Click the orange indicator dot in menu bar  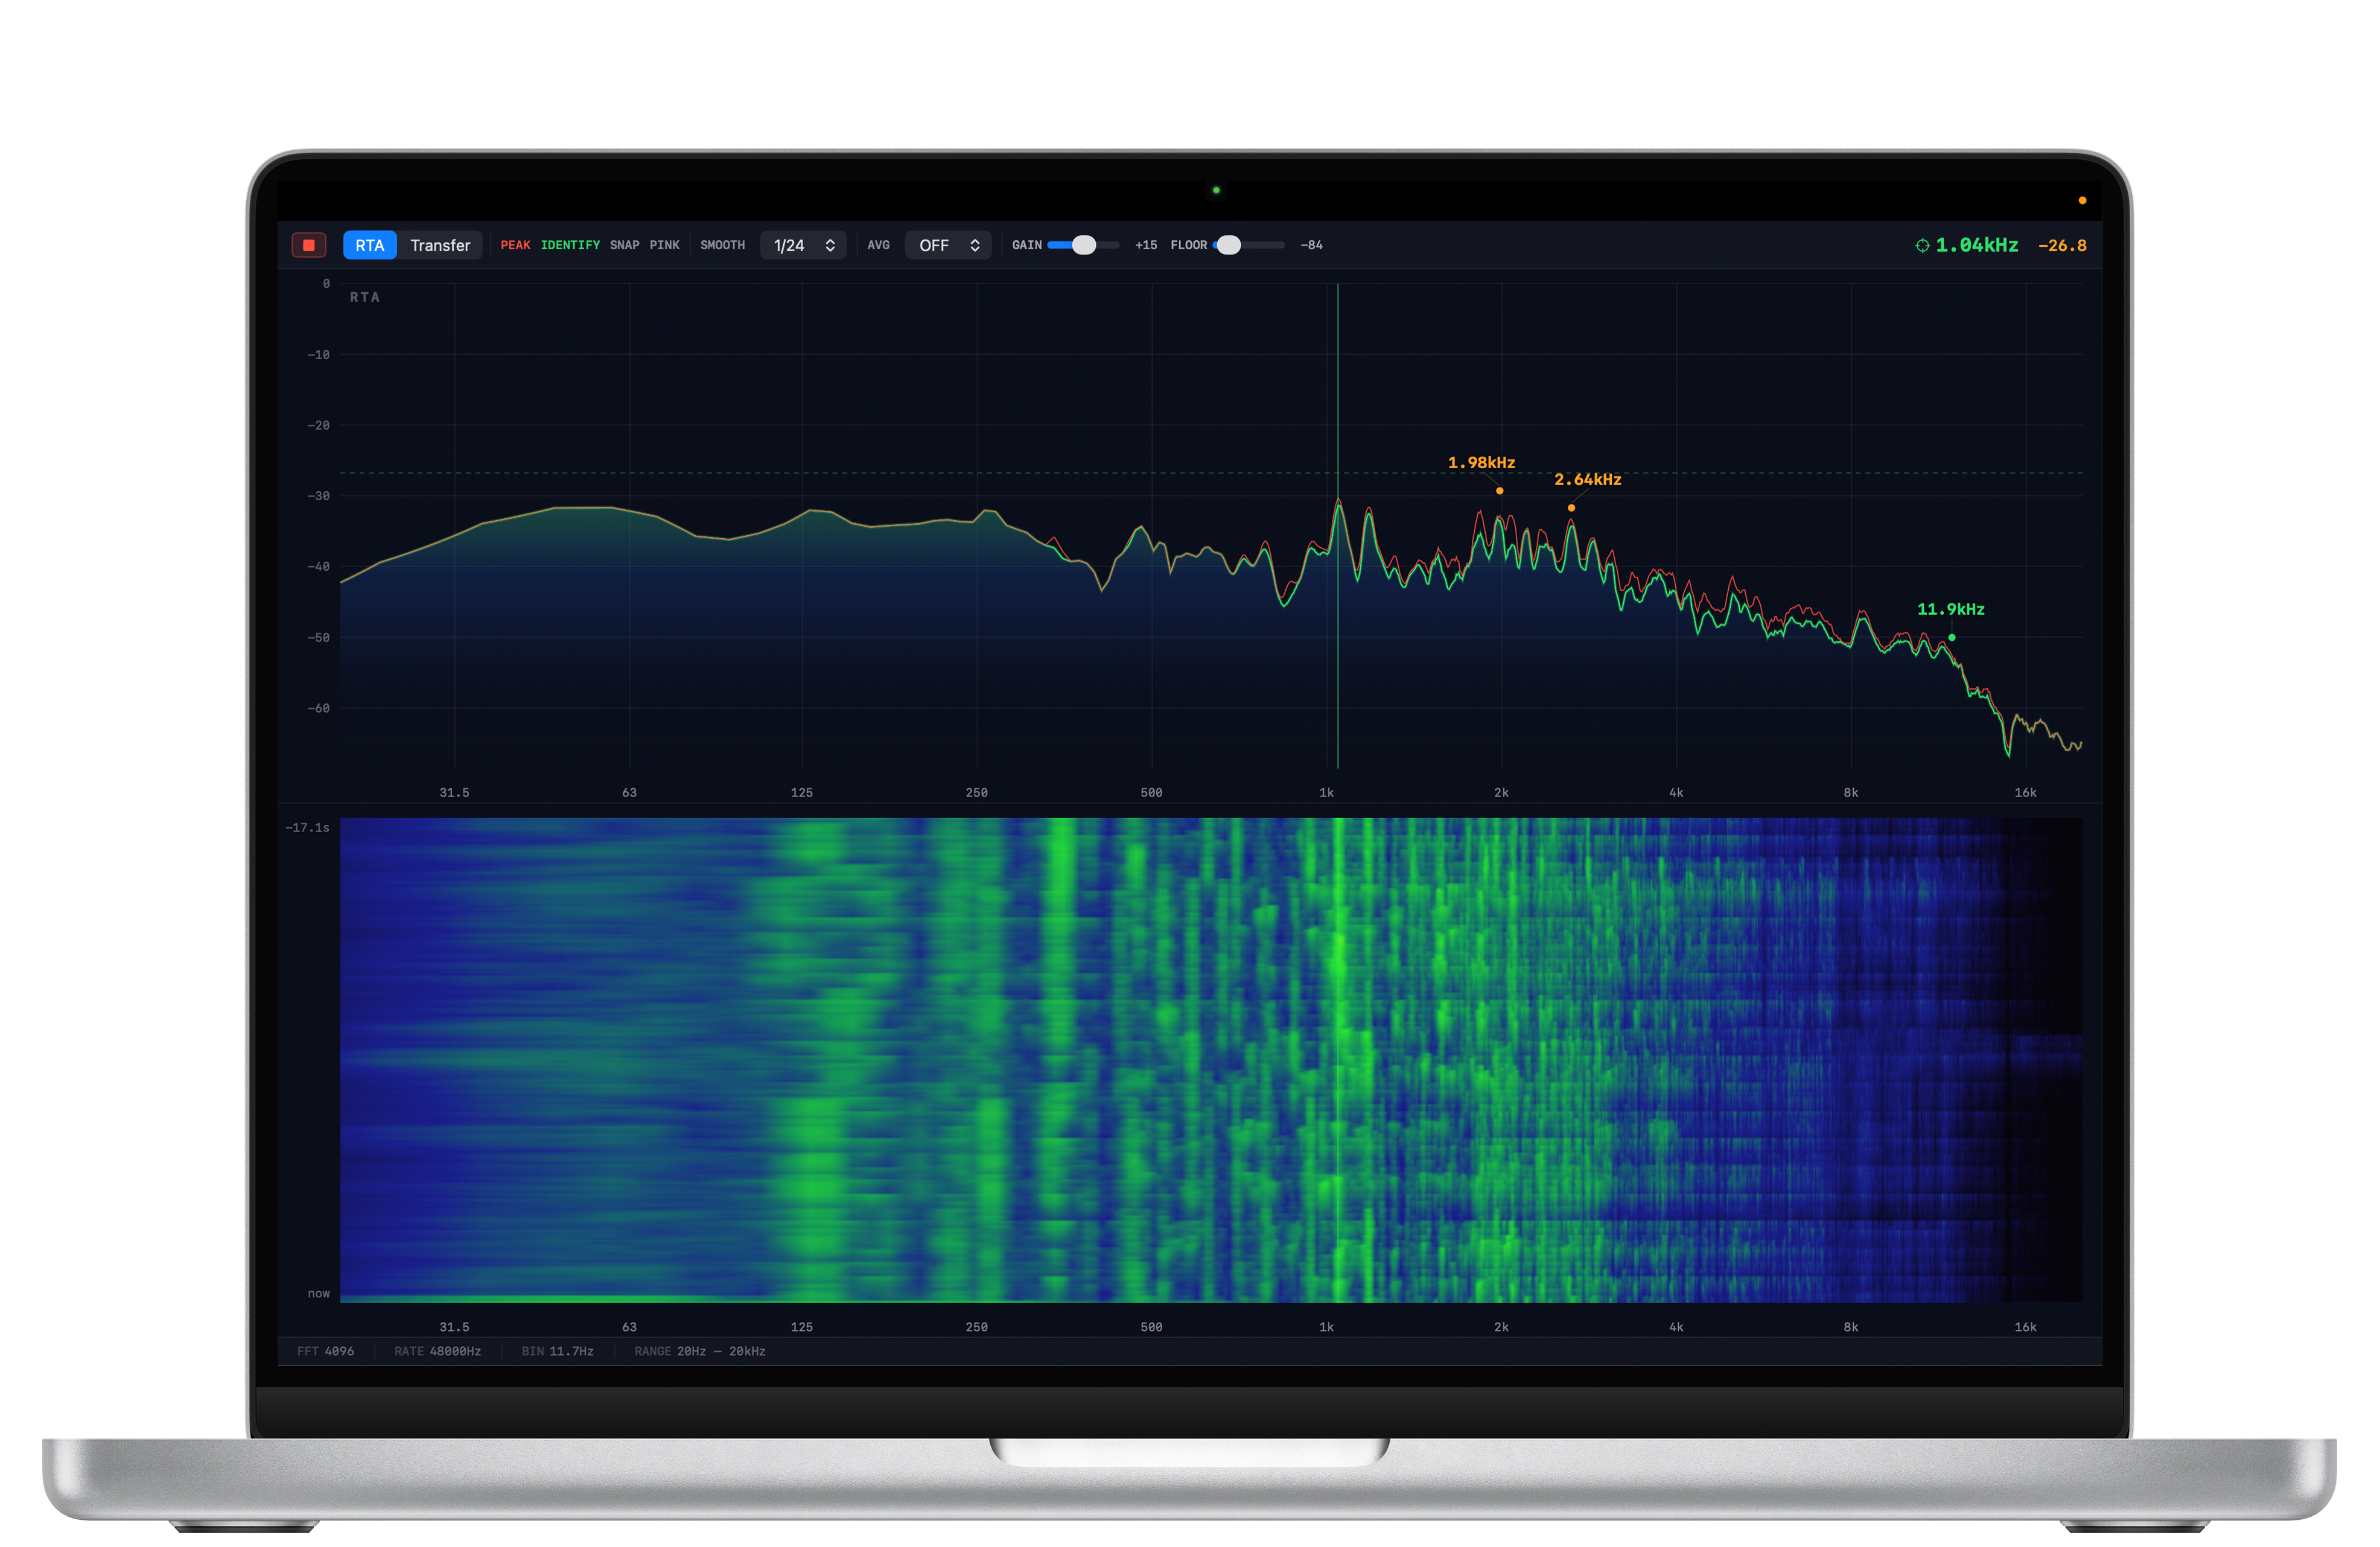[x=2082, y=201]
